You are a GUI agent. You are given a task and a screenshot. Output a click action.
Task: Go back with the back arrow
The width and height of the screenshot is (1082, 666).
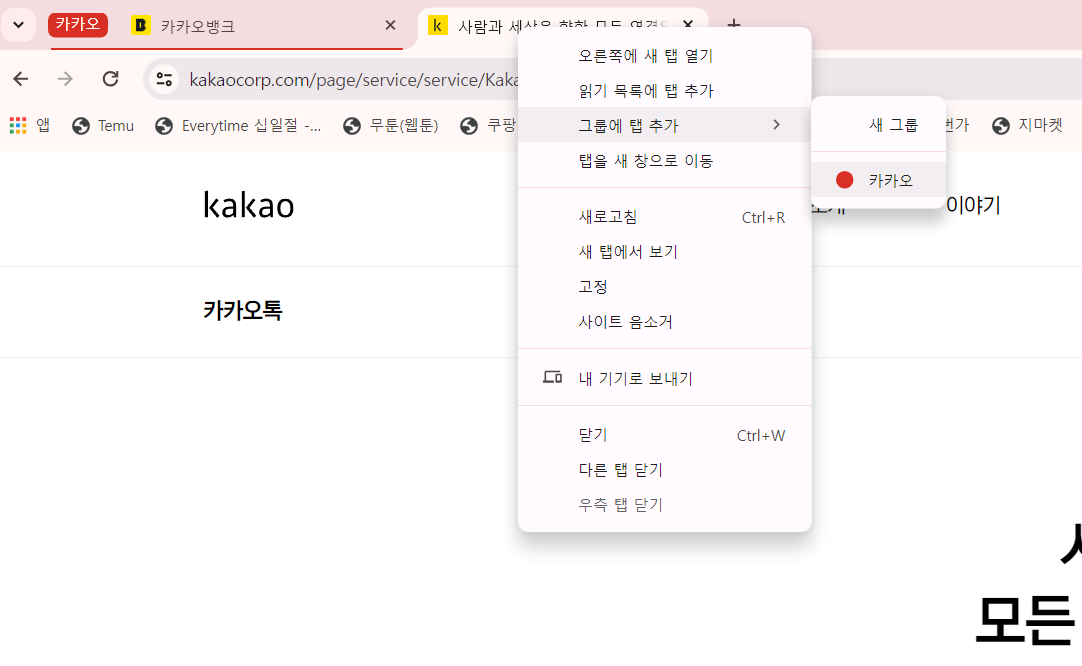pyautogui.click(x=21, y=79)
